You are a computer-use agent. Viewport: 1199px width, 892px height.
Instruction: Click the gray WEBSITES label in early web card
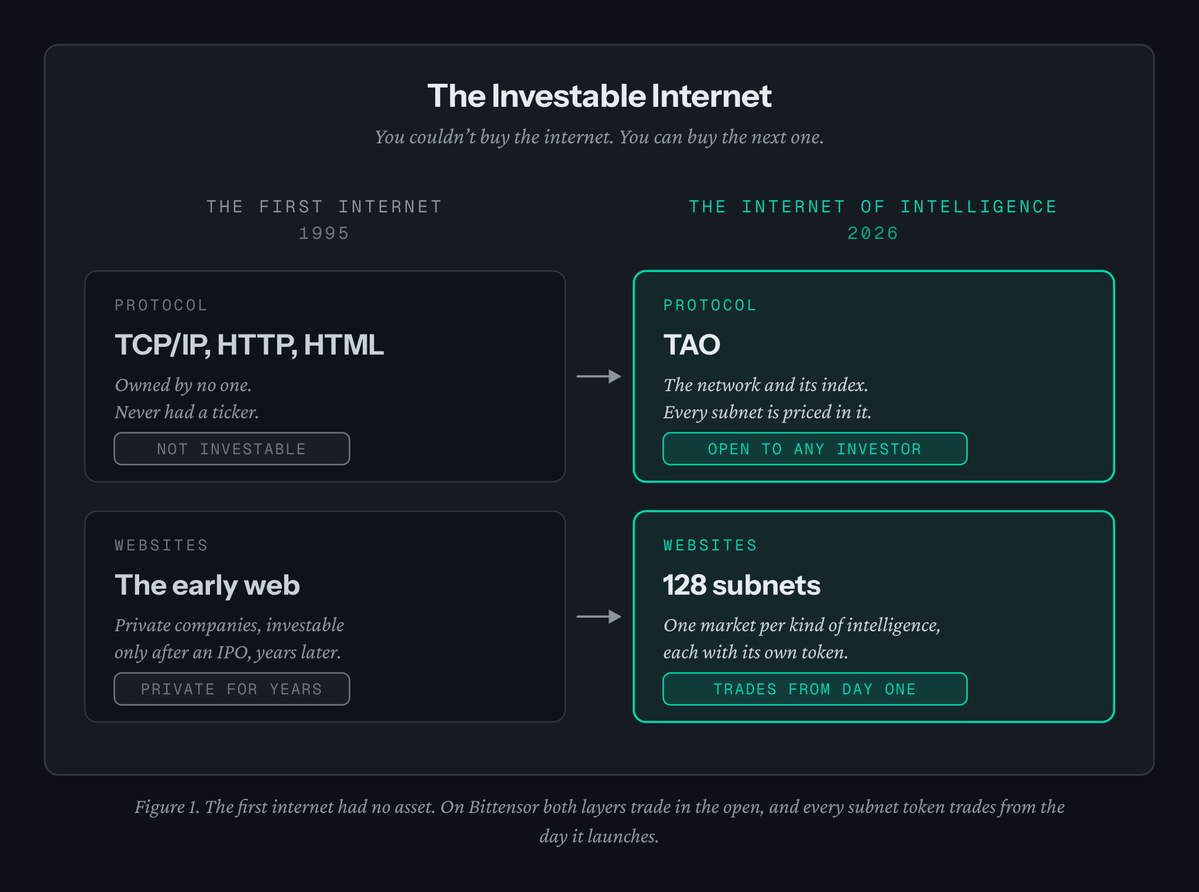(161, 545)
